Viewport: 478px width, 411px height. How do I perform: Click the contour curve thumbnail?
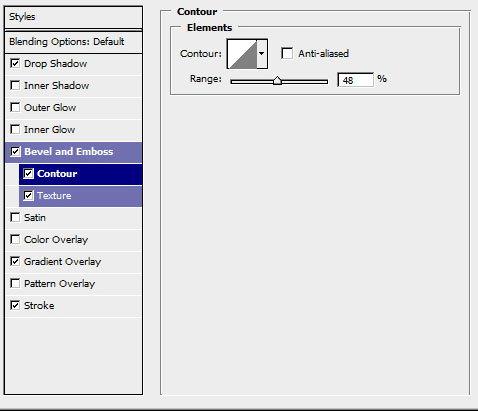[242, 54]
